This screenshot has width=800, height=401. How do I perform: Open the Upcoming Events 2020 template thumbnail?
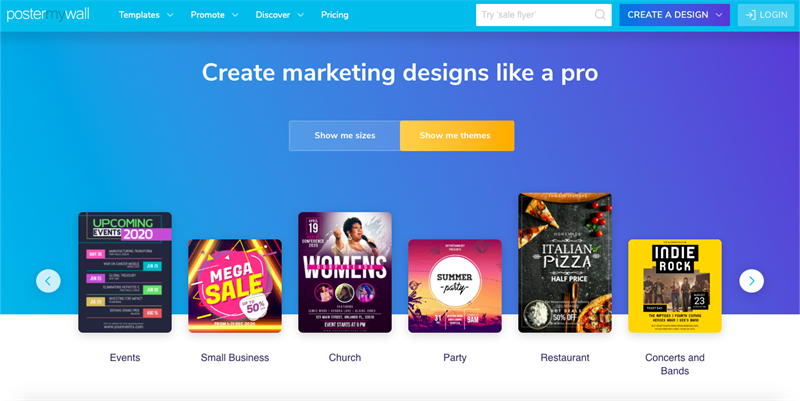tap(125, 272)
